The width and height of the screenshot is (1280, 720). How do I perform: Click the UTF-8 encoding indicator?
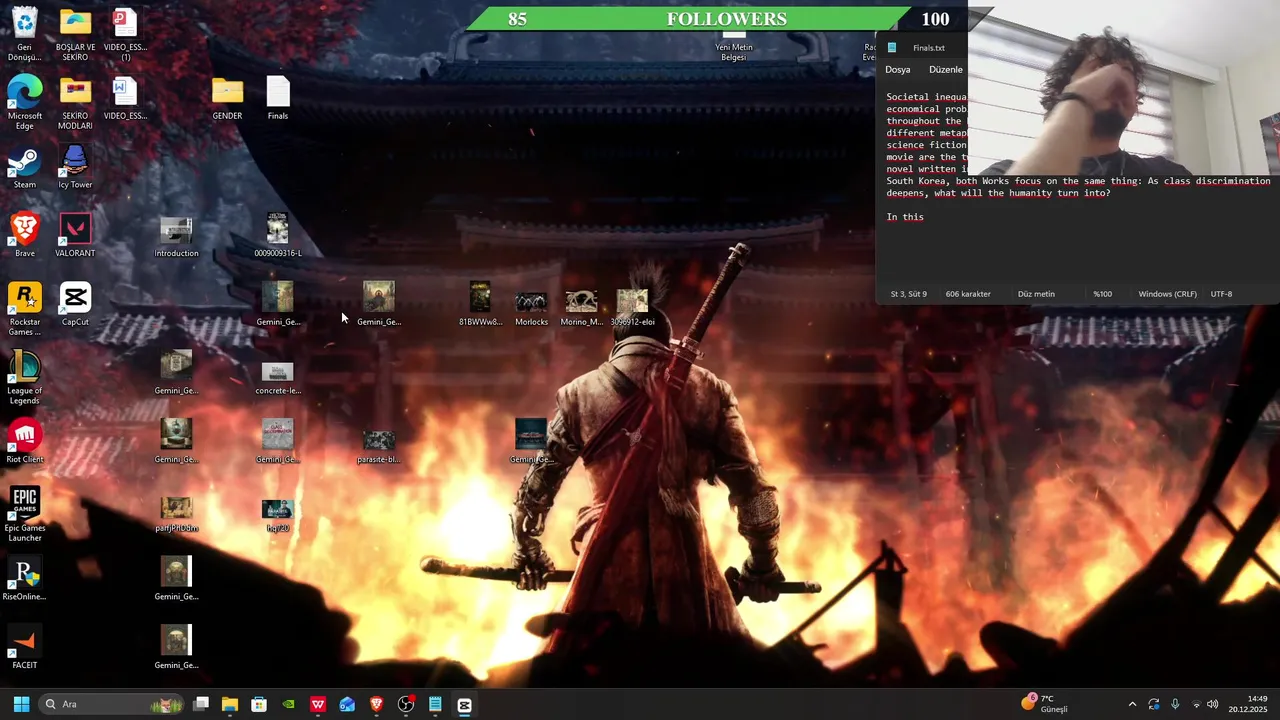pos(1221,294)
